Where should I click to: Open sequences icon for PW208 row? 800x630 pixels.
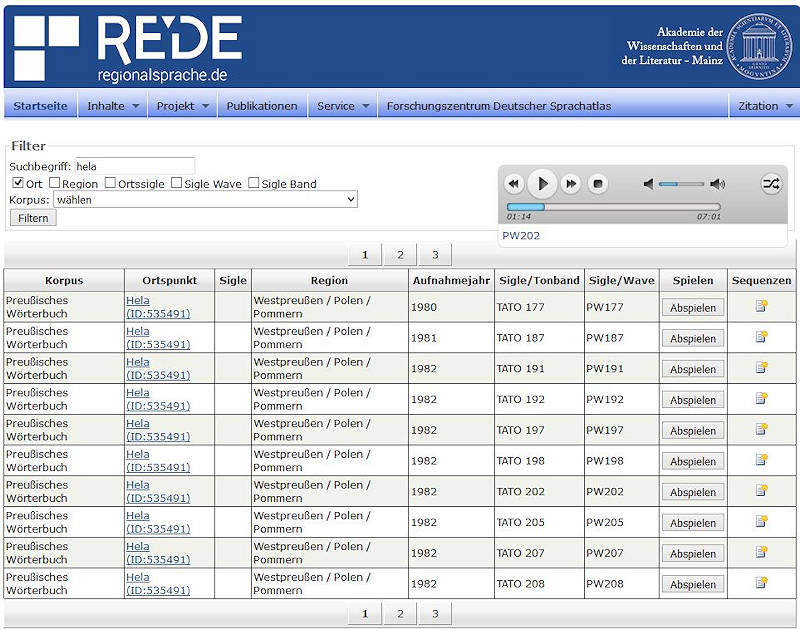[761, 583]
